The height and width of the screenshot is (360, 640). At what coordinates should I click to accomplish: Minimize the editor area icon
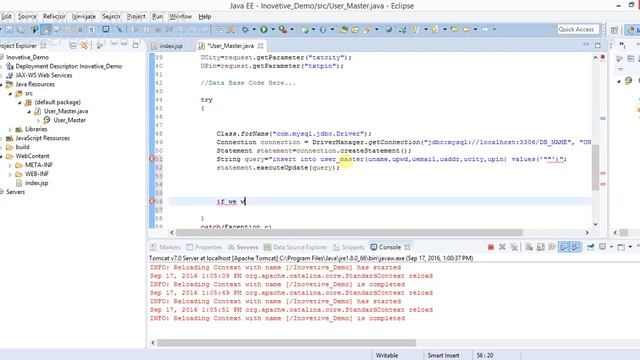click(x=586, y=44)
